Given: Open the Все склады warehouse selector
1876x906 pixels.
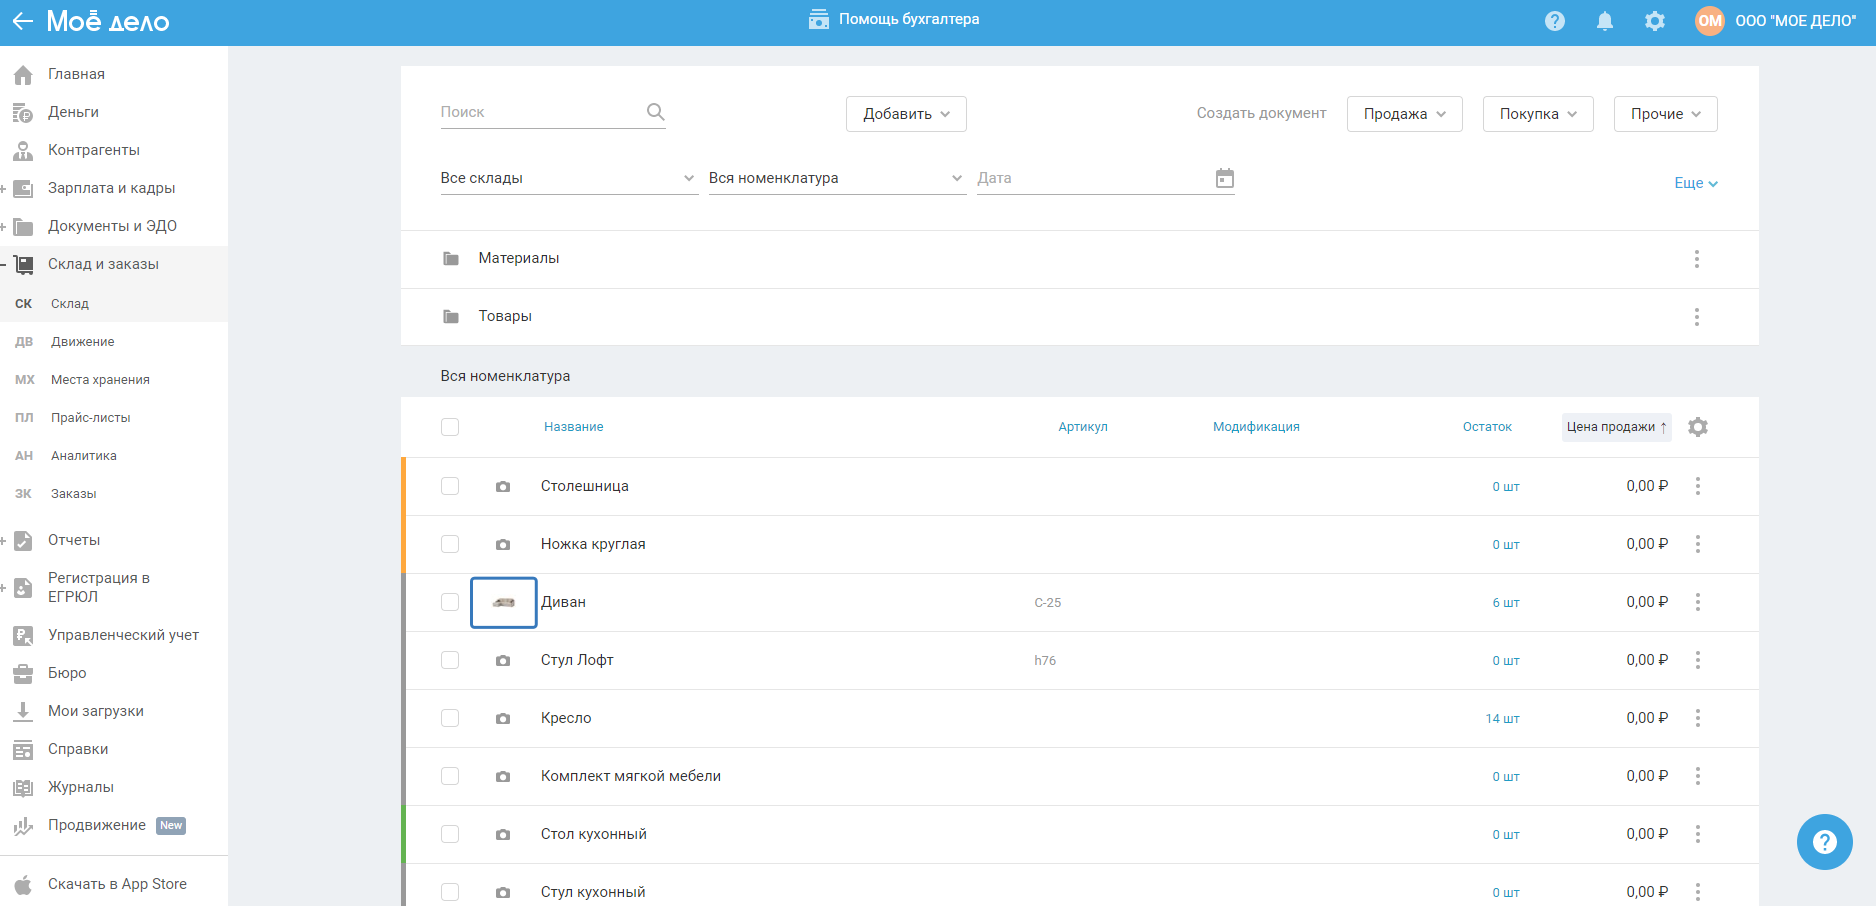Looking at the screenshot, I should [x=568, y=178].
